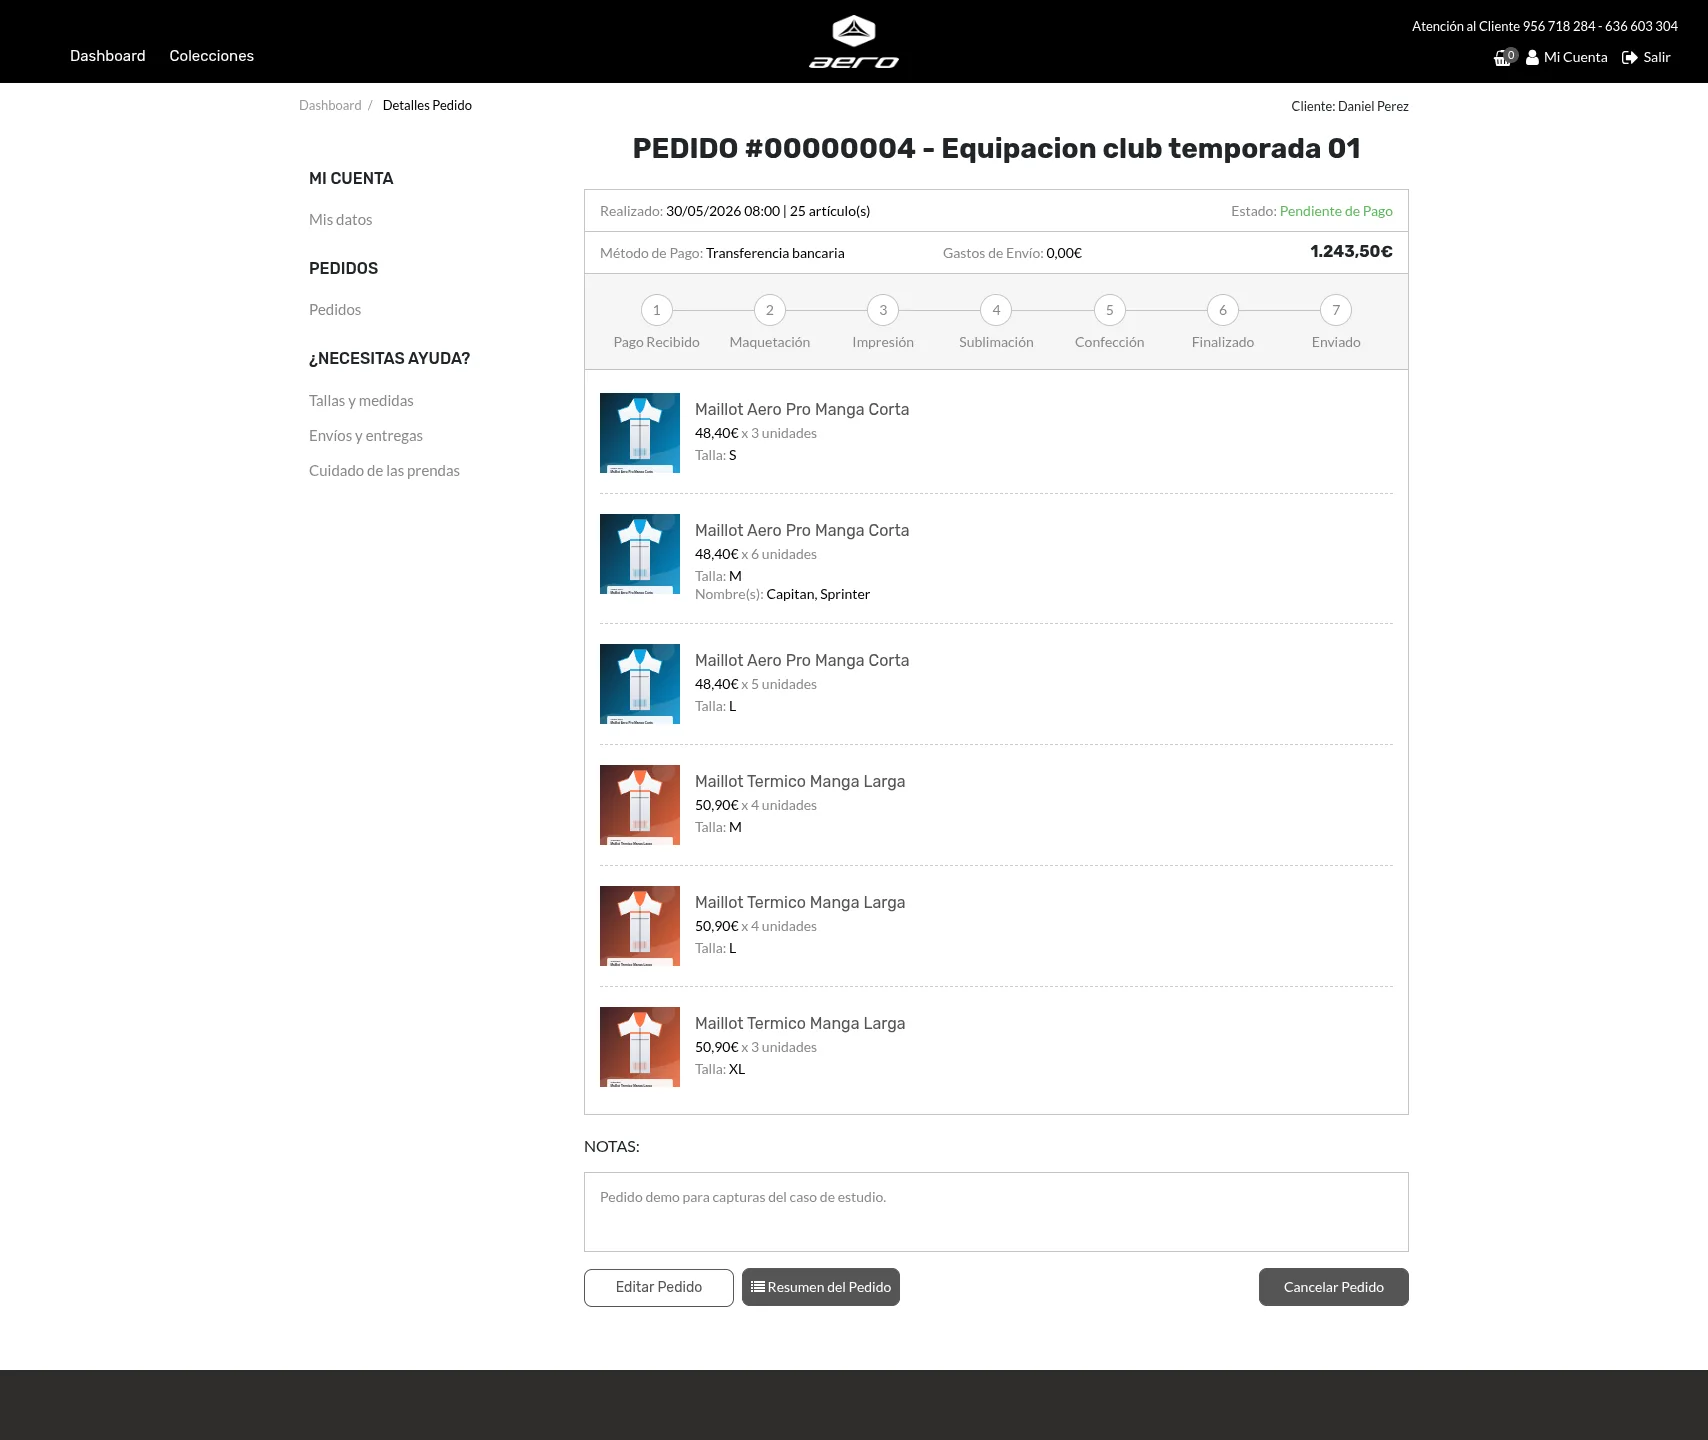Click the Resumen del Pedido button
The image size is (1708, 1440).
coord(821,1287)
